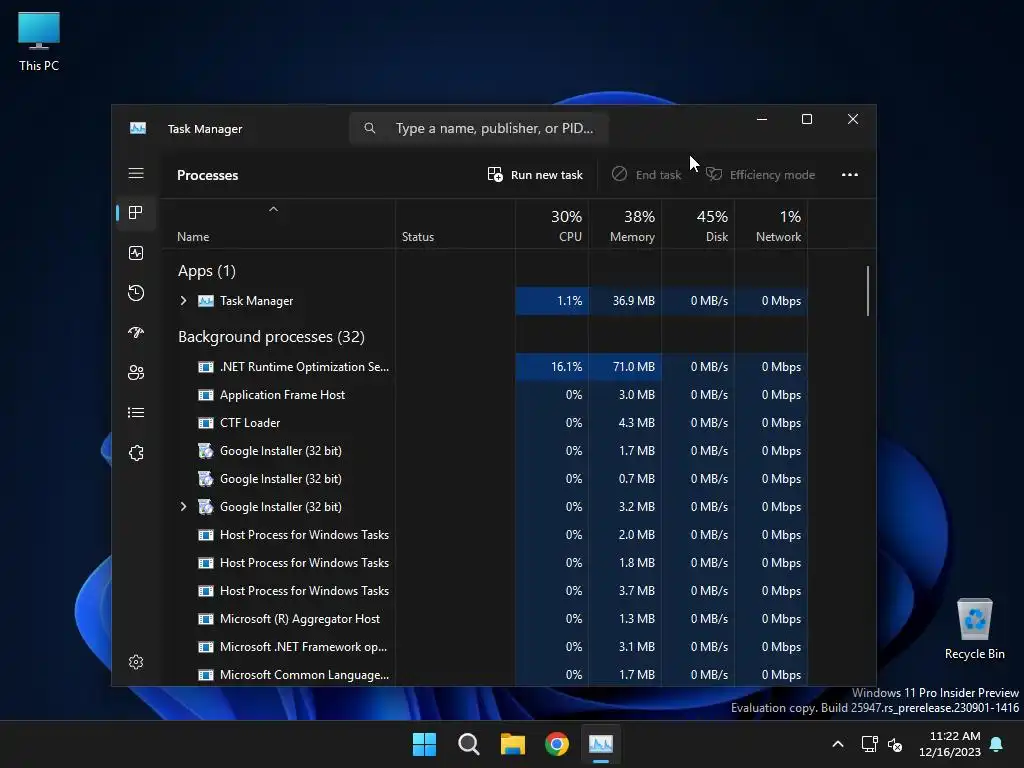Sort by the Disk column header

point(699,225)
